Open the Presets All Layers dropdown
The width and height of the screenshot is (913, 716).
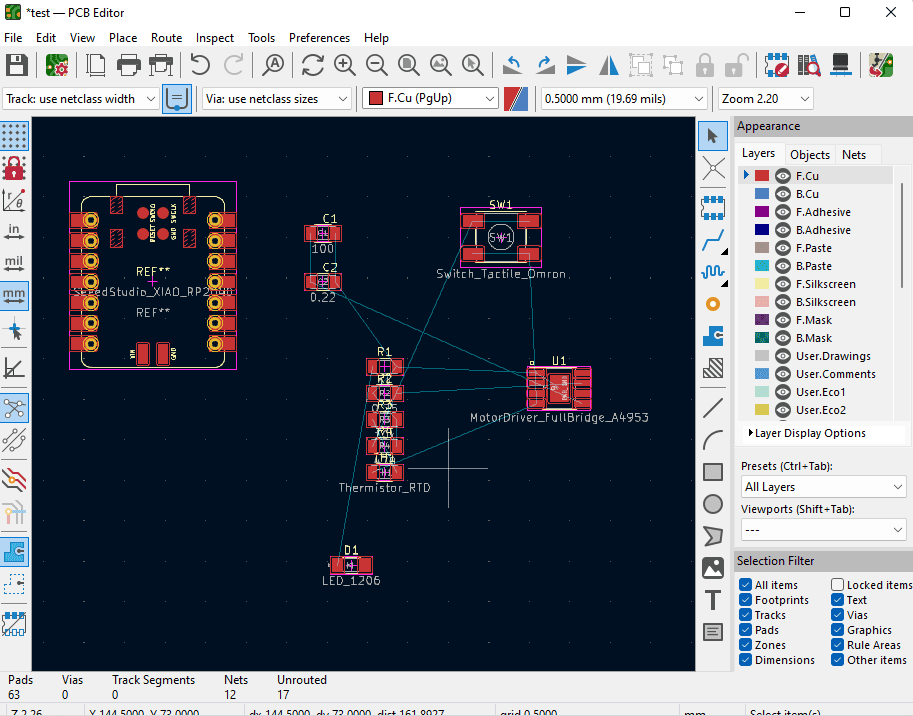823,487
